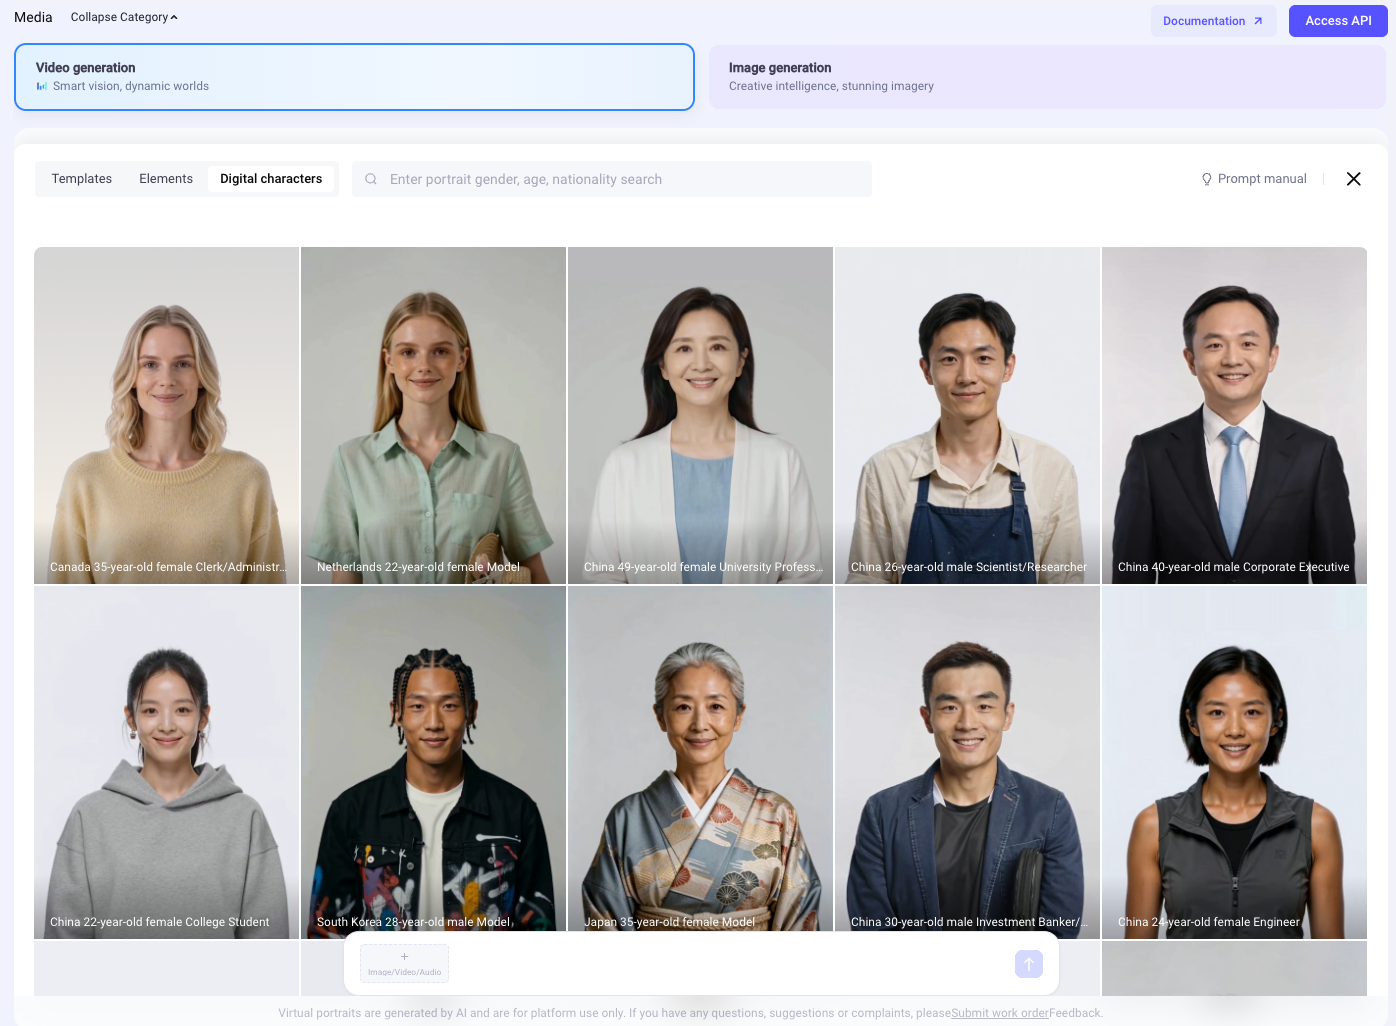Select the Video generation card
This screenshot has width=1396, height=1026.
[x=354, y=77]
